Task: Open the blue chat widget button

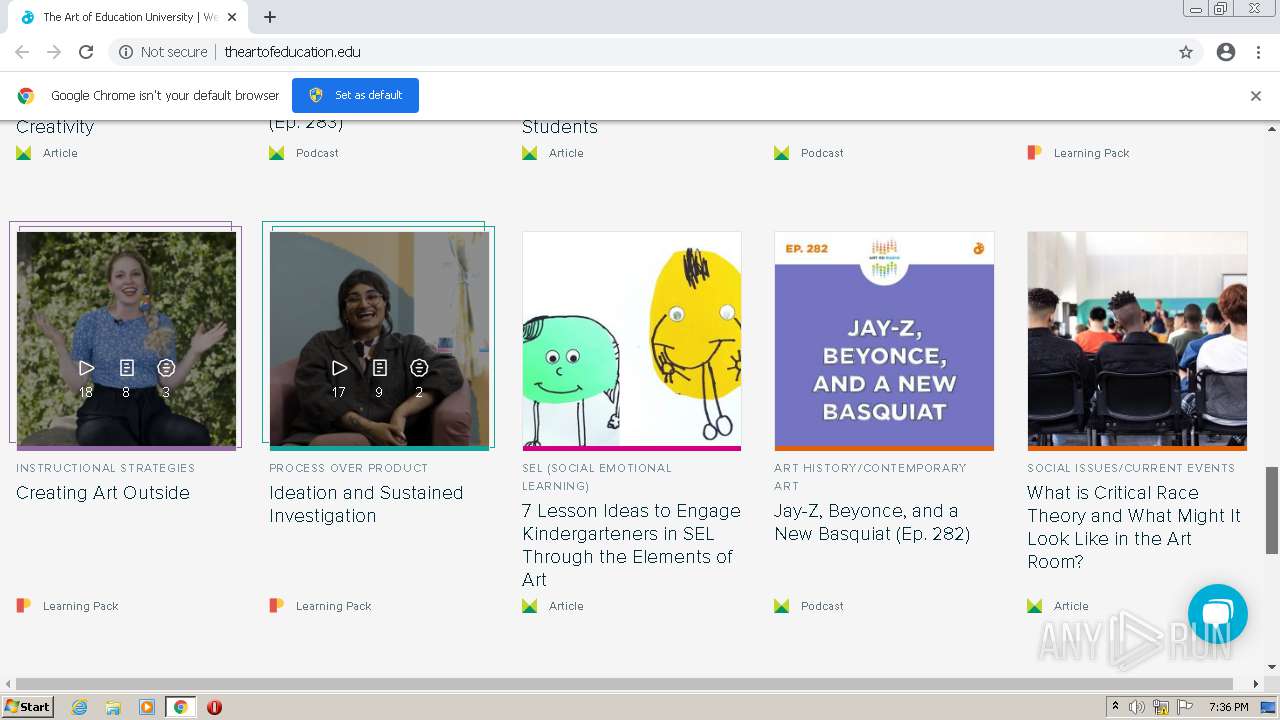Action: click(x=1218, y=614)
